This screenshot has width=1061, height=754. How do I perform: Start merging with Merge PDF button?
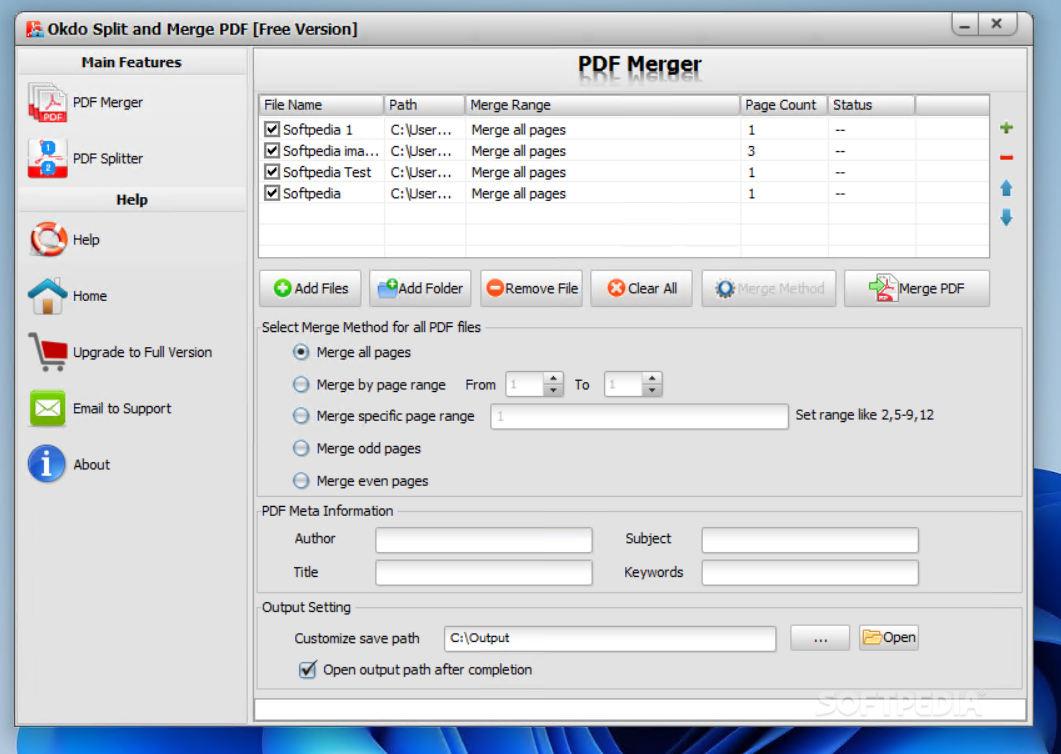coord(917,288)
